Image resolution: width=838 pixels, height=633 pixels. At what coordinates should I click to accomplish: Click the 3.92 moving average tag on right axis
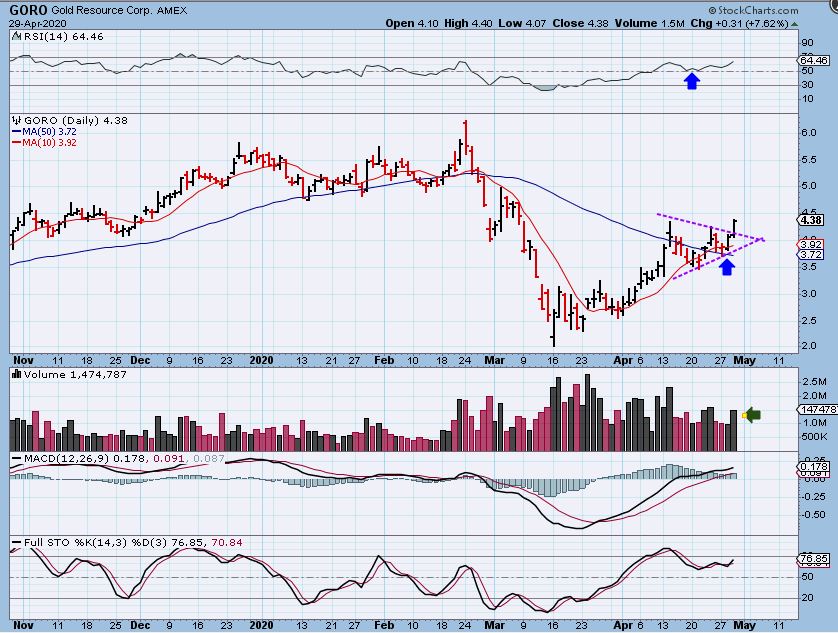(812, 245)
